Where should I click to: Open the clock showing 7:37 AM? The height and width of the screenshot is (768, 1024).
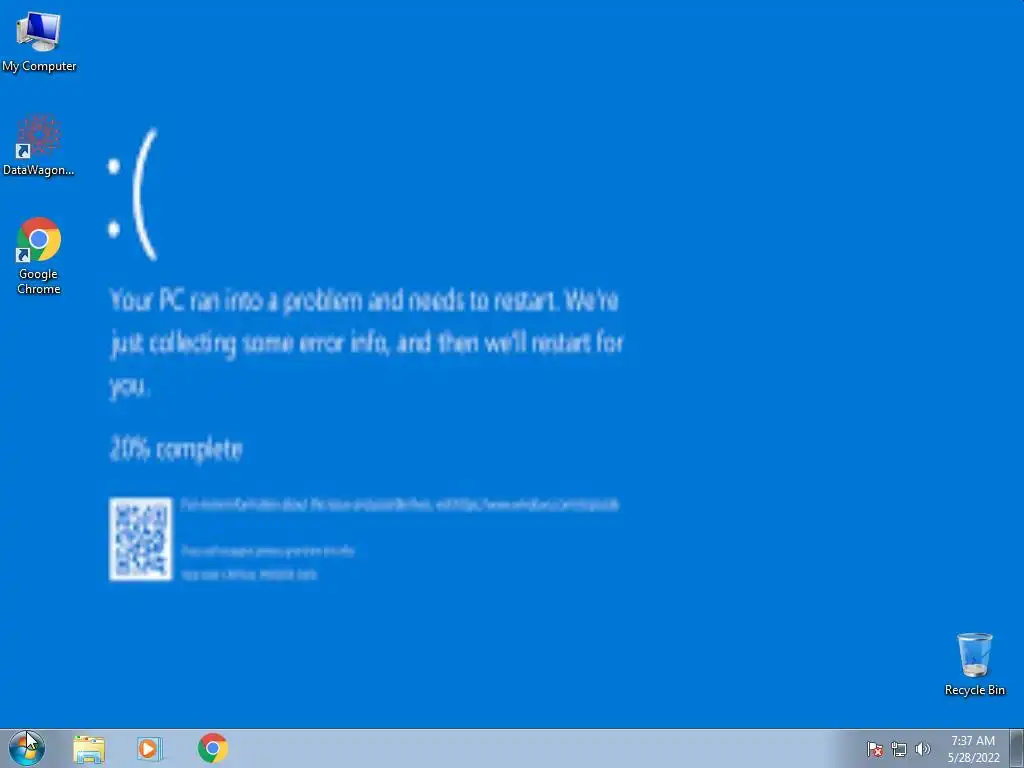(x=973, y=749)
